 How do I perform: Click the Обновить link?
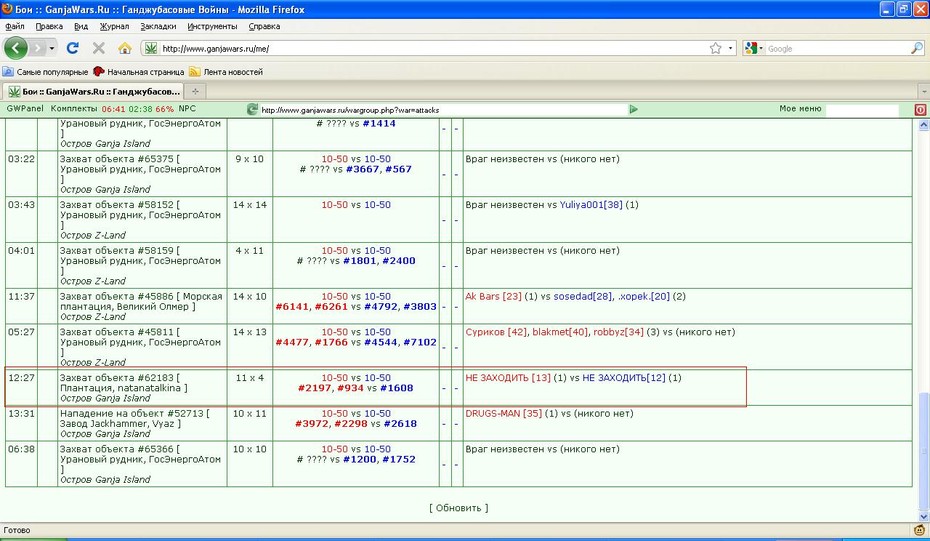458,508
